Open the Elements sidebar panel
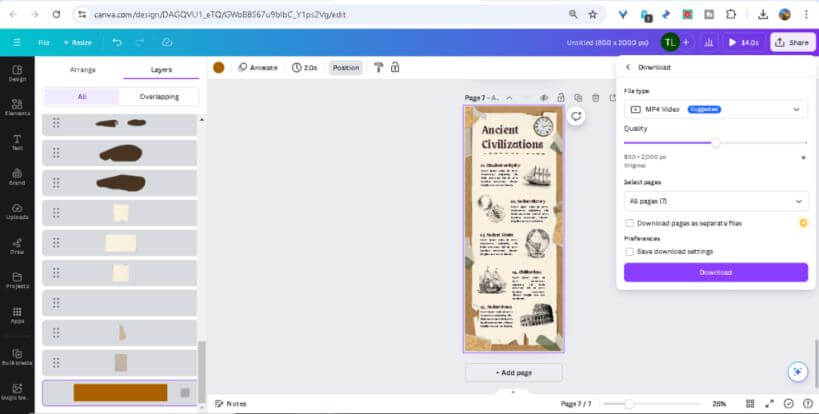Screen dimensions: 819x414 [x=17, y=108]
